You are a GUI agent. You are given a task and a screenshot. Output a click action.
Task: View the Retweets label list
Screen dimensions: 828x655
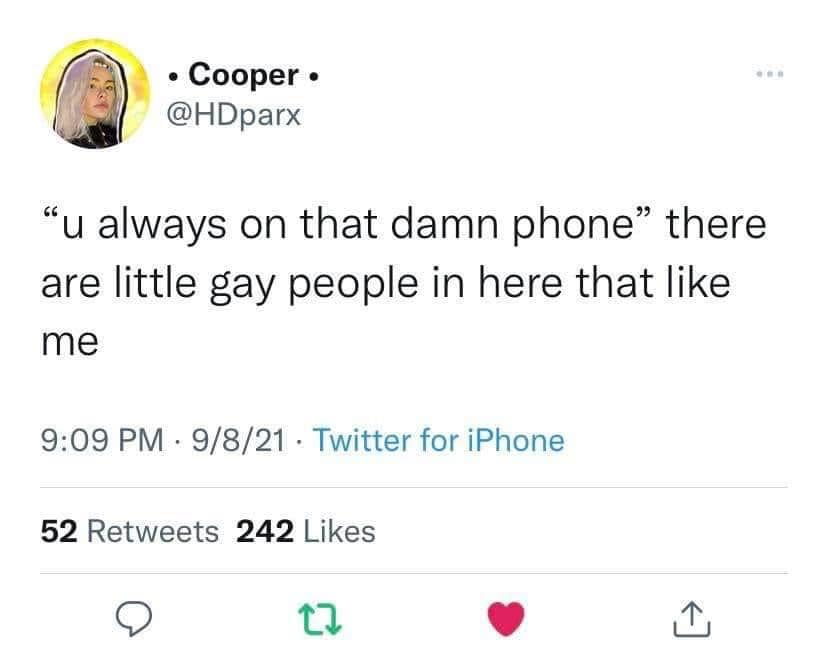tap(153, 531)
